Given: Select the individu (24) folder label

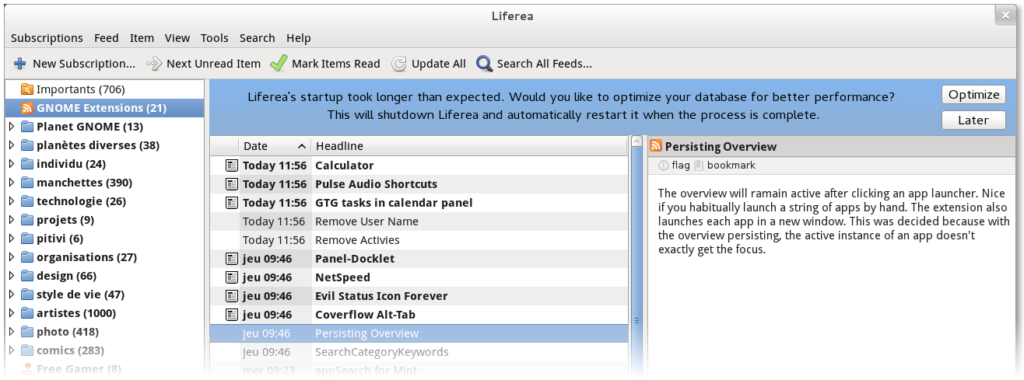Looking at the screenshot, I should click(x=71, y=164).
